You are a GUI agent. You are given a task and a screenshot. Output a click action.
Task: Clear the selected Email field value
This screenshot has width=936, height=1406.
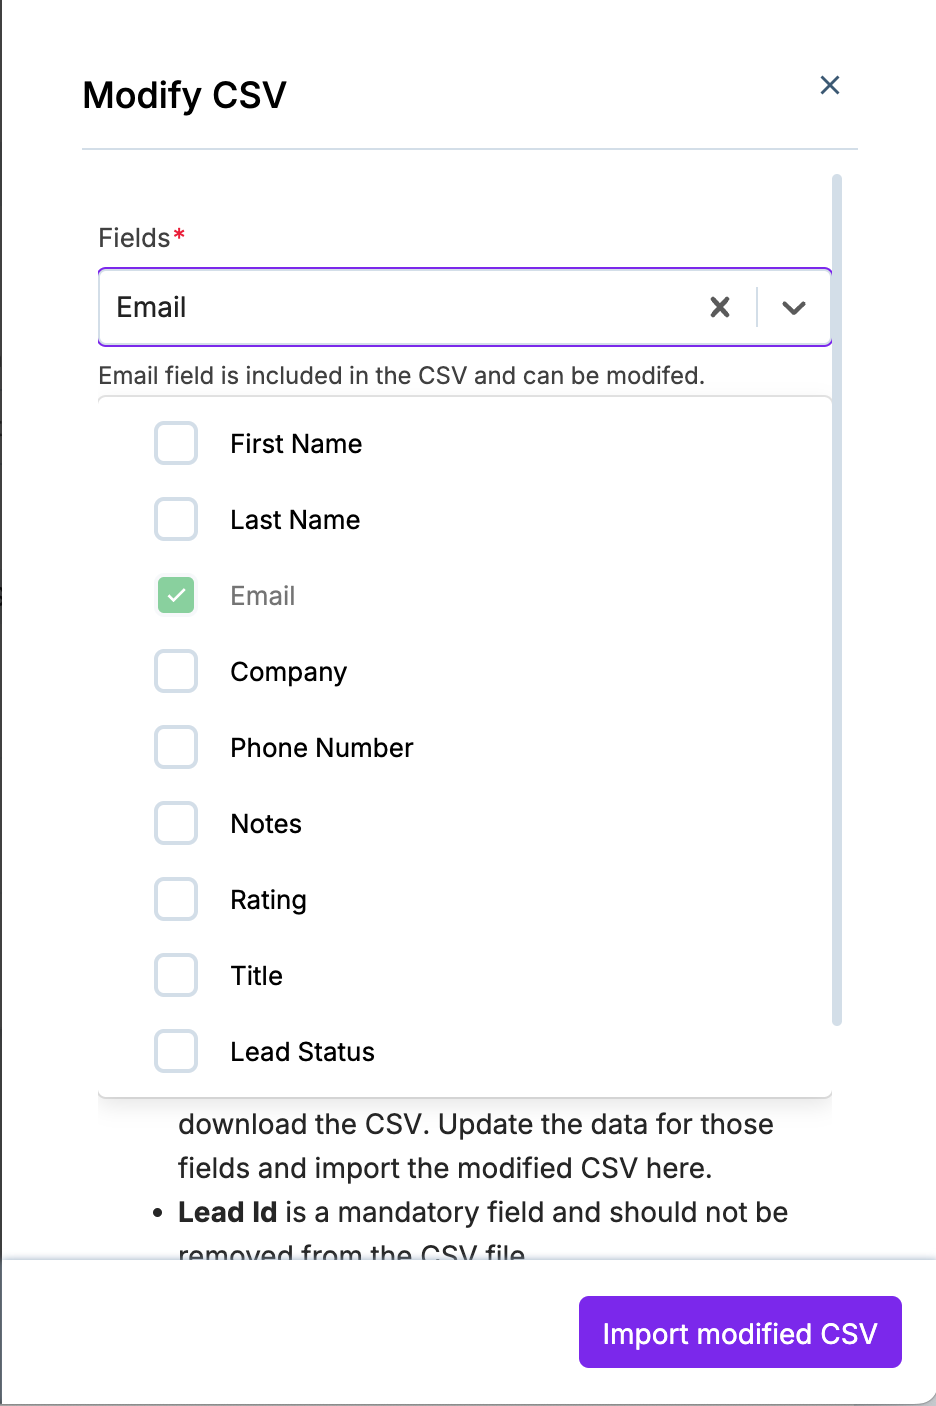point(720,307)
